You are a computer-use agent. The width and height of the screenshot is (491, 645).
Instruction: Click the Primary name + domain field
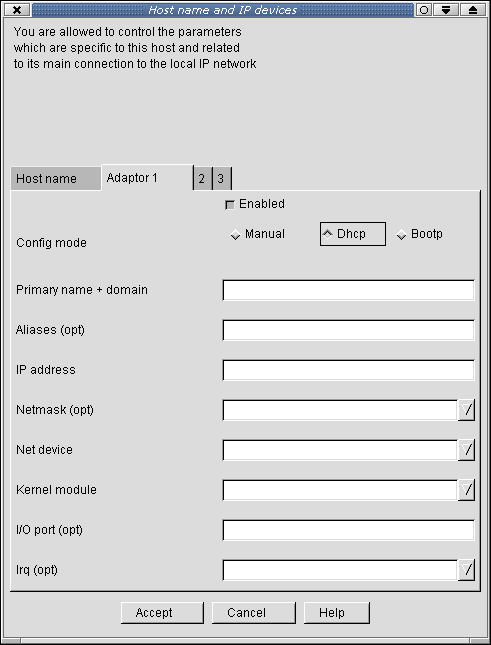pos(348,290)
